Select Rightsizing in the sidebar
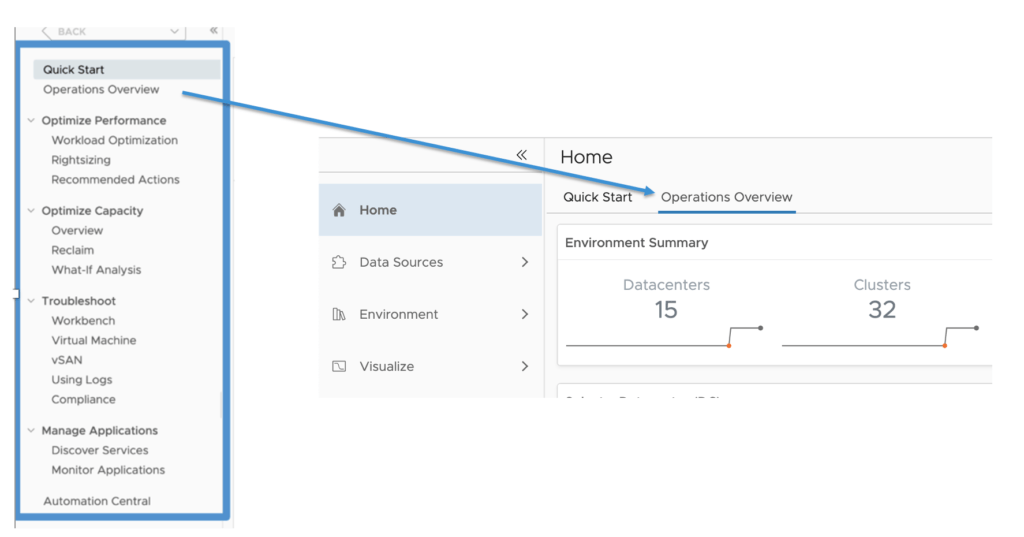This screenshot has width=1024, height=537. (81, 160)
